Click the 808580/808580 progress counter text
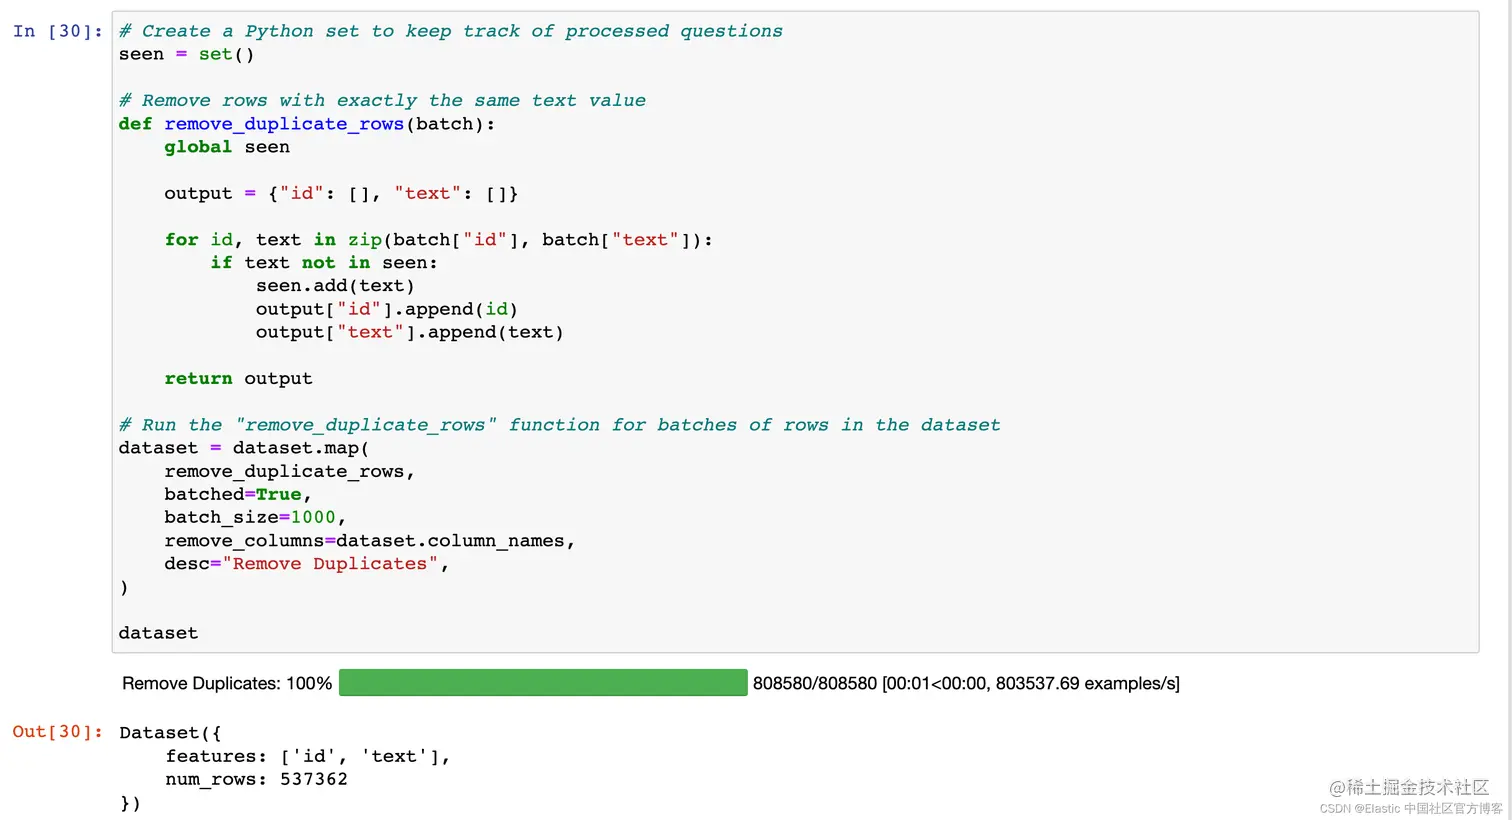Image resolution: width=1512 pixels, height=820 pixels. click(x=815, y=684)
